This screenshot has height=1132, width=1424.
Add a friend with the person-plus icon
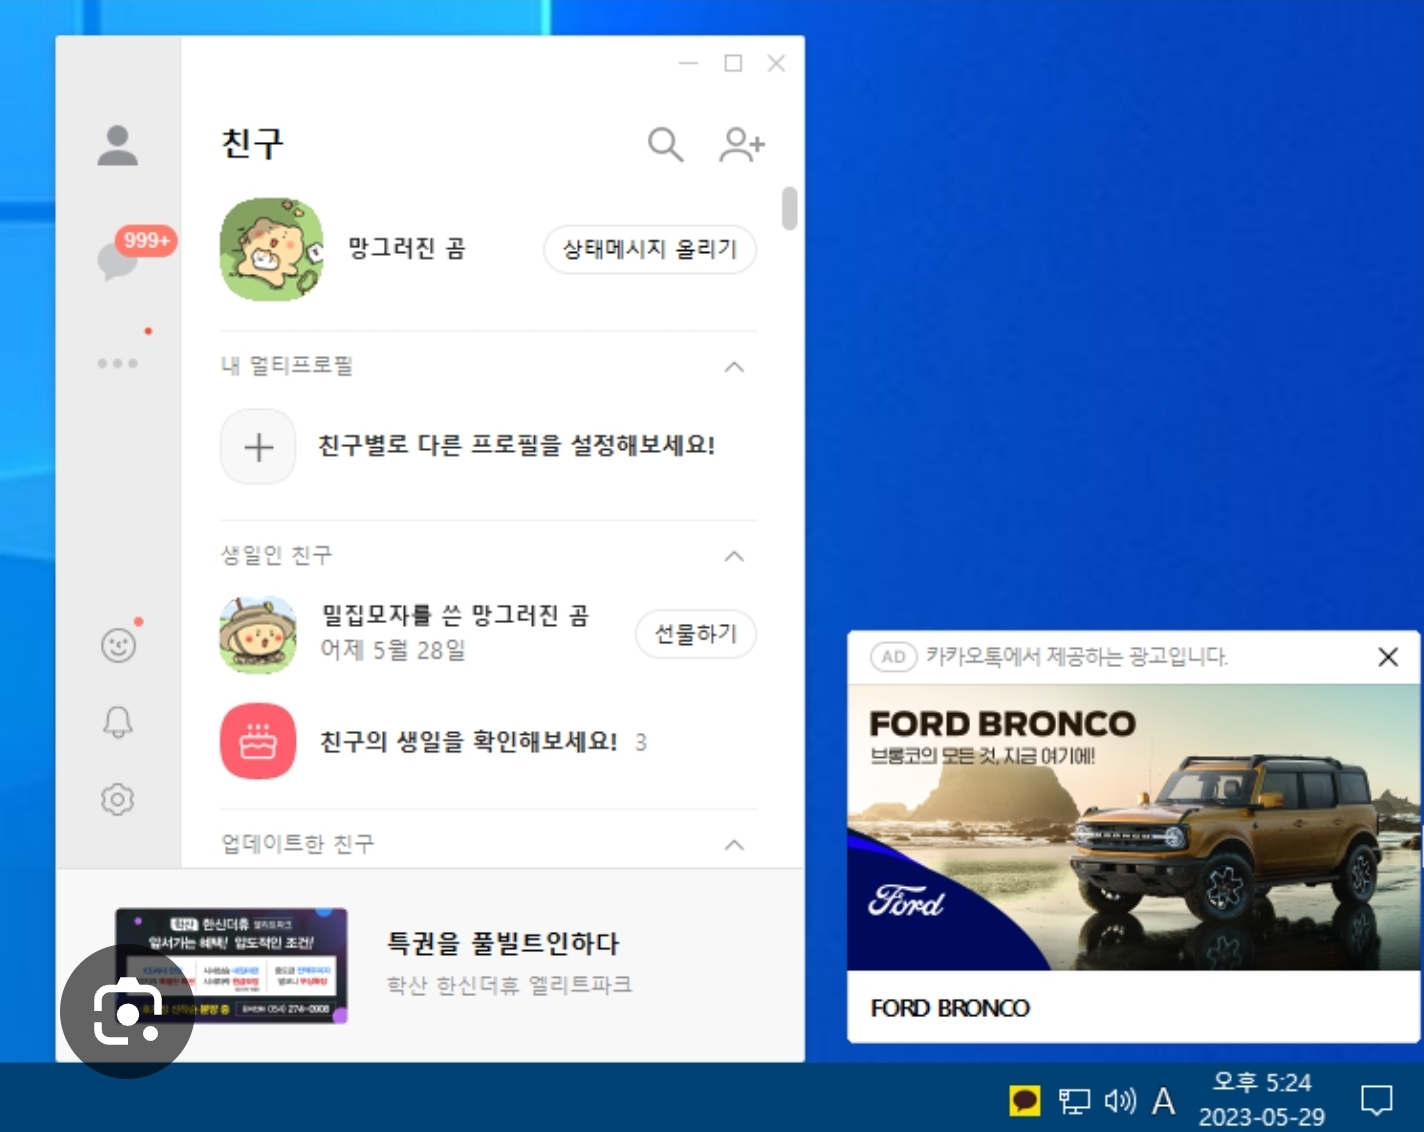pos(741,145)
